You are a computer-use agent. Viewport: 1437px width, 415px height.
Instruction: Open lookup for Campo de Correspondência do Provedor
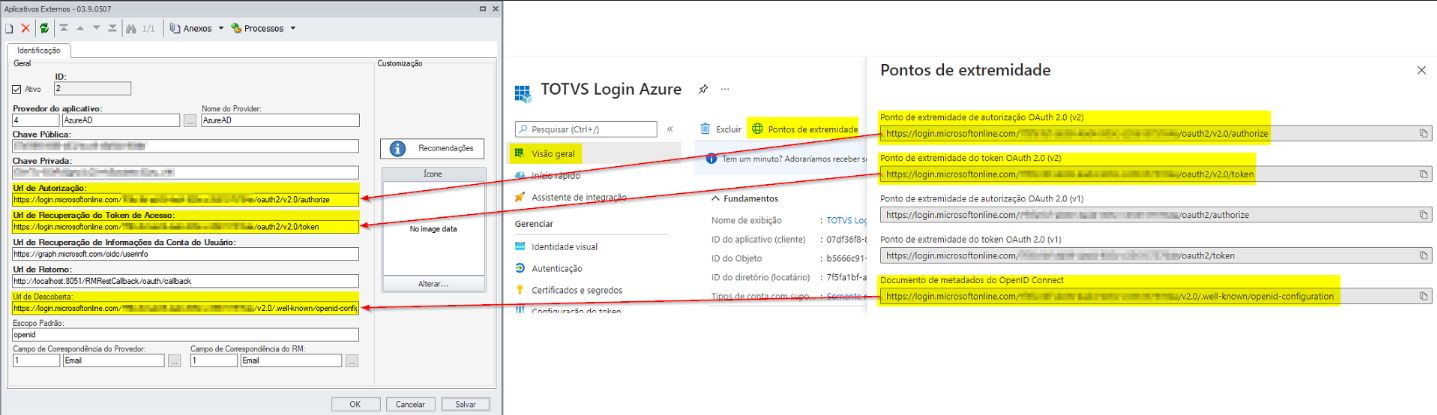(x=175, y=361)
